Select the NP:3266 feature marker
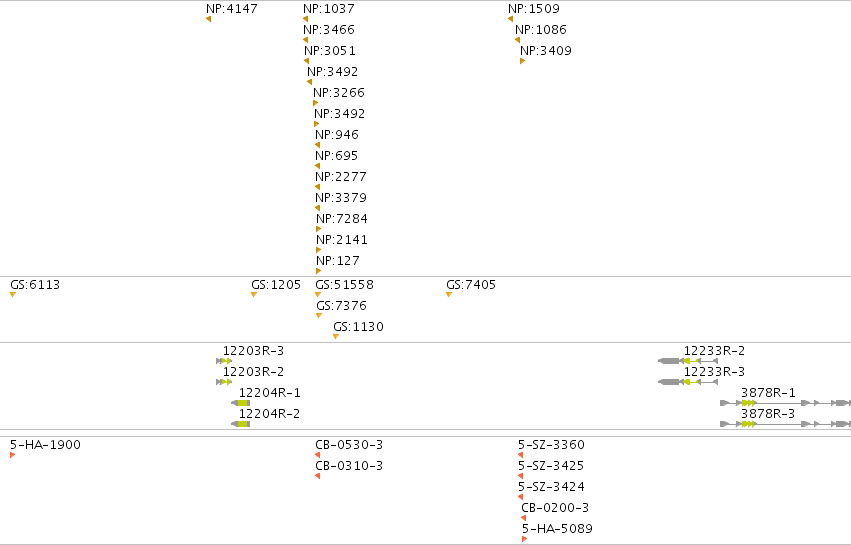This screenshot has height=545, width=851. pyautogui.click(x=315, y=103)
